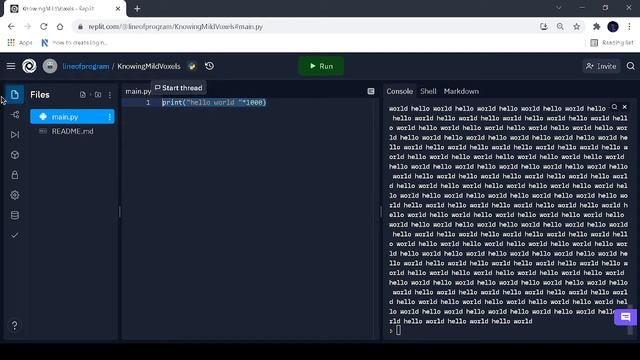Open the hamburger sidebar menu
Viewport: 640px width, 360px height.
tap(11, 66)
